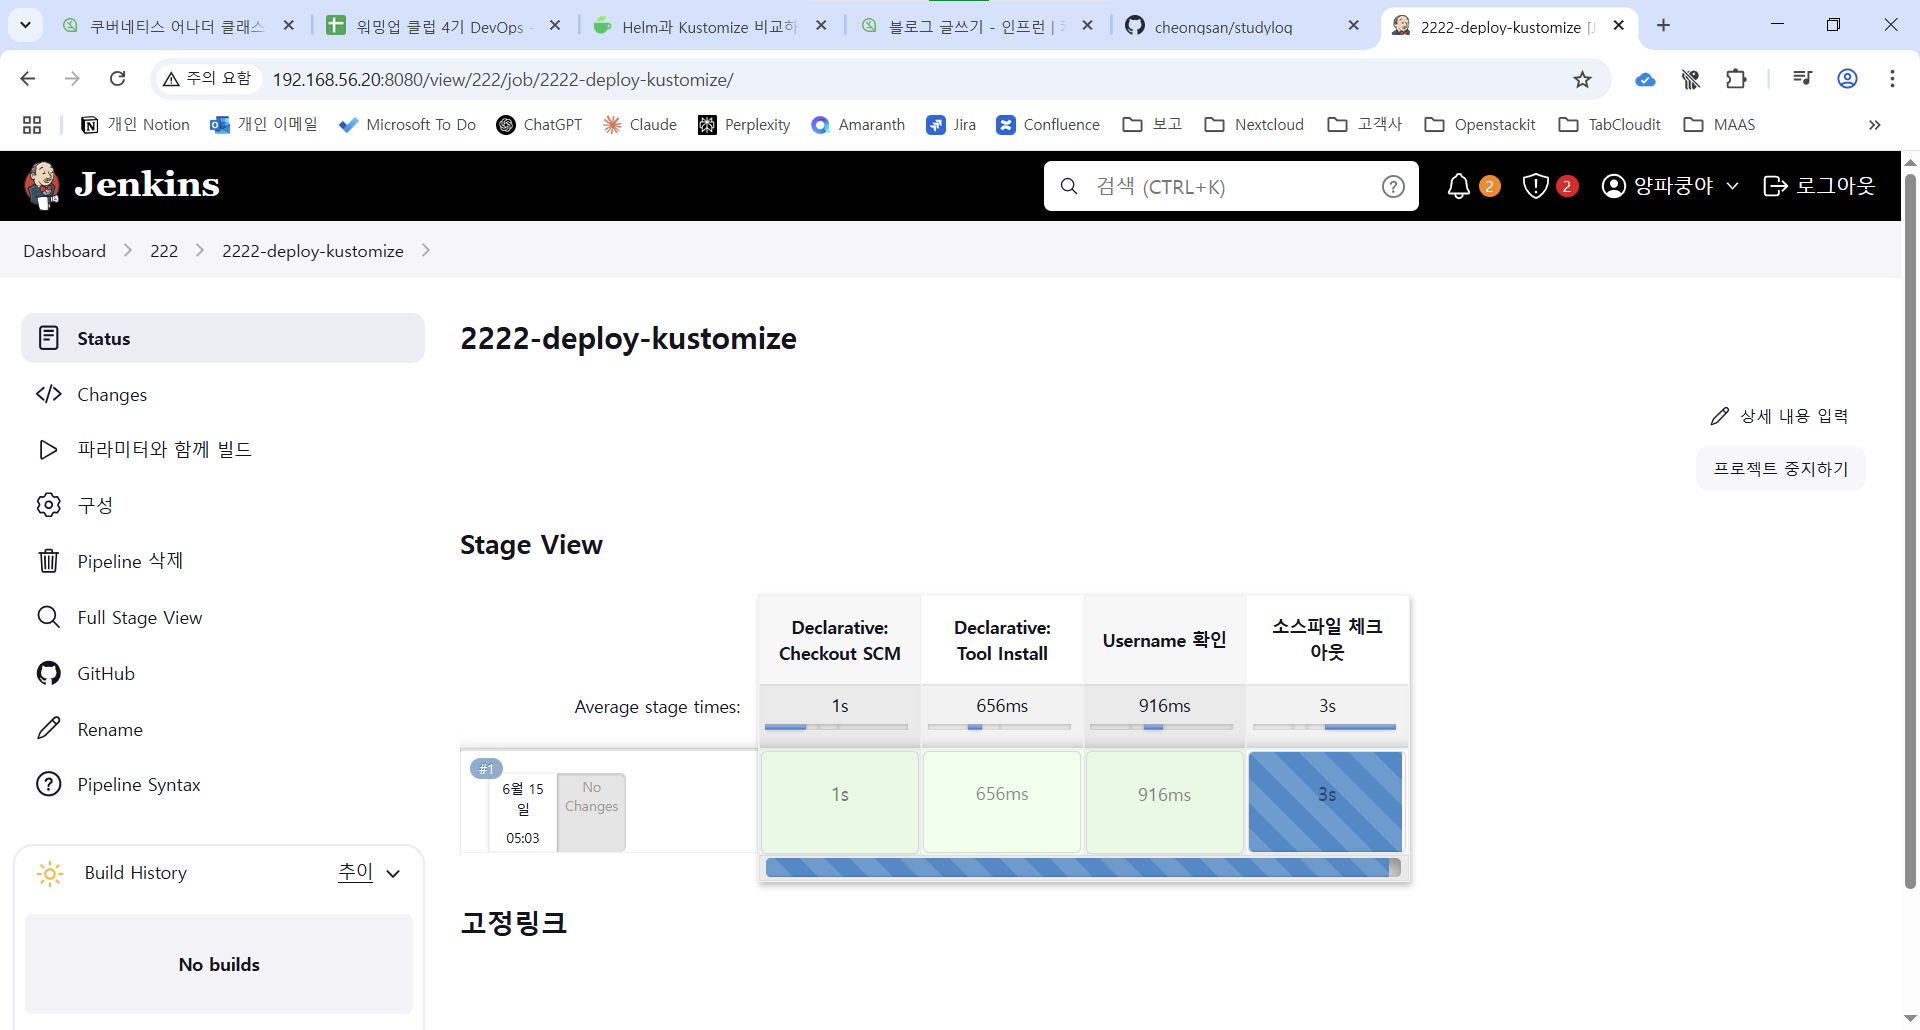Expand the chevron after 222 breadcrumb
The height and width of the screenshot is (1030, 1920).
pyautogui.click(x=200, y=251)
